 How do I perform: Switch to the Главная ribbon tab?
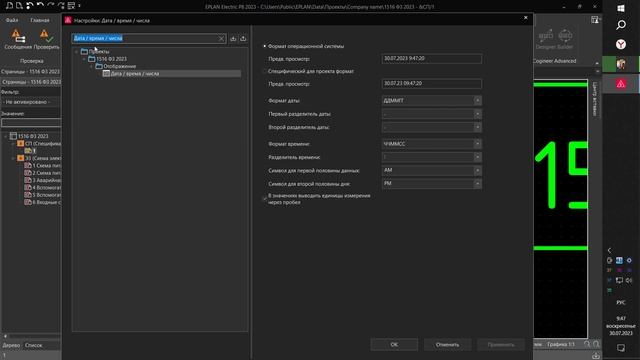pos(40,20)
